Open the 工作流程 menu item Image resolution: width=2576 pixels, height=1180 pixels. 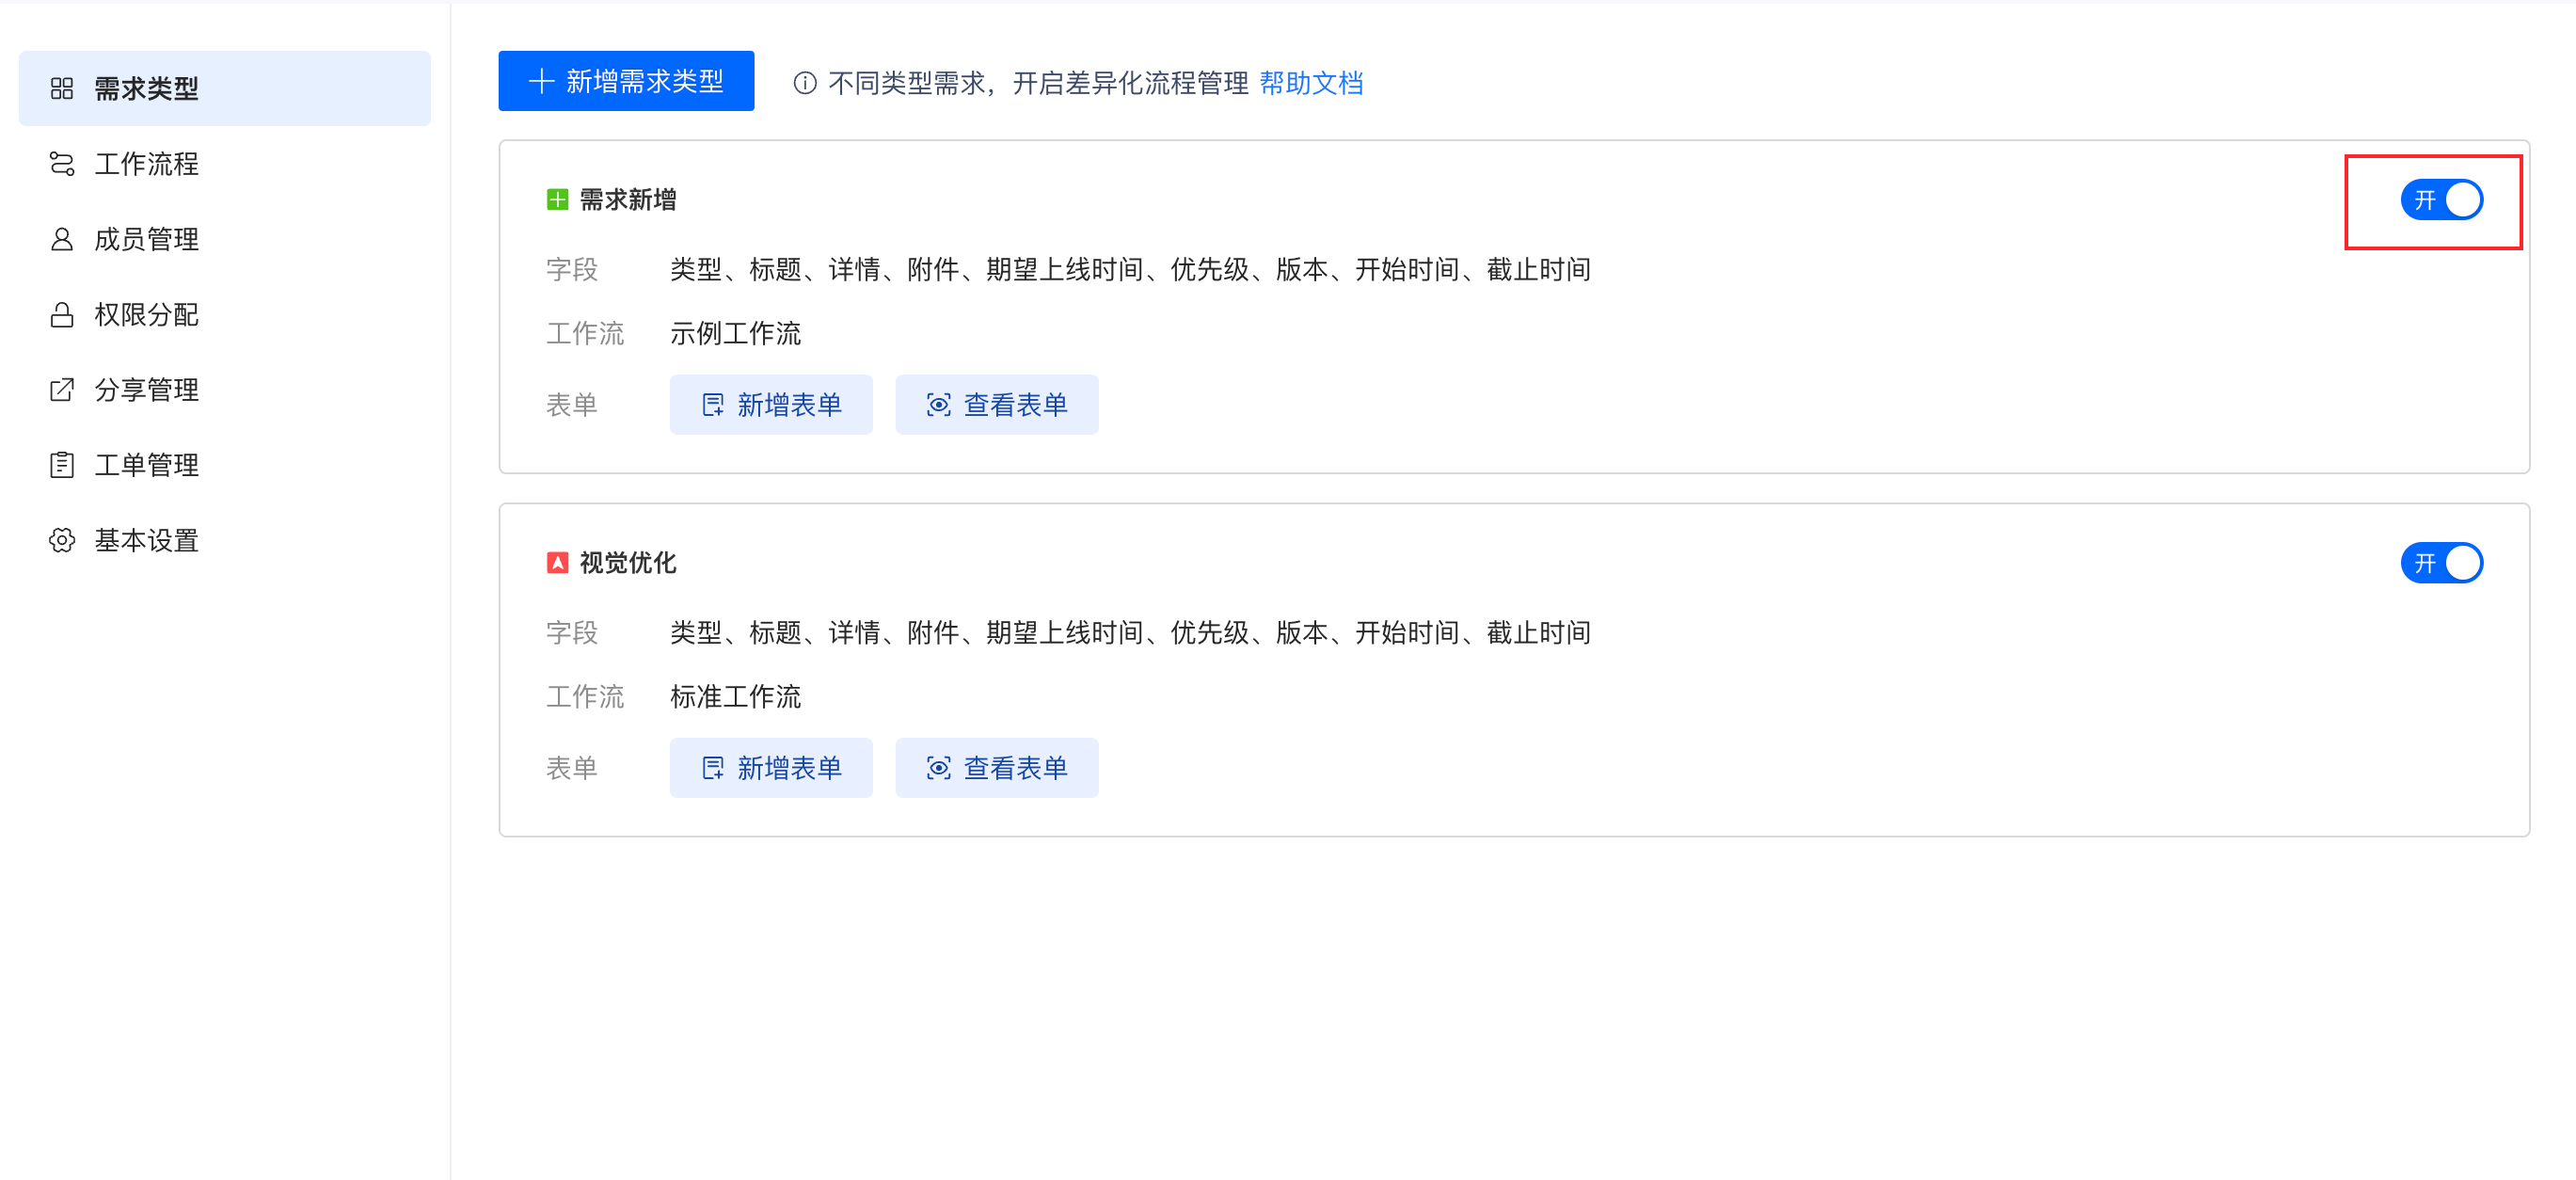pyautogui.click(x=146, y=164)
